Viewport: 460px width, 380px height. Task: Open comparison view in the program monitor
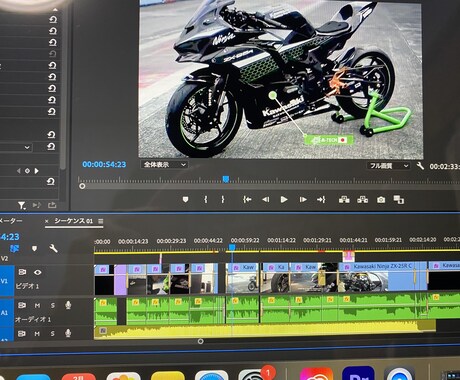[x=399, y=200]
